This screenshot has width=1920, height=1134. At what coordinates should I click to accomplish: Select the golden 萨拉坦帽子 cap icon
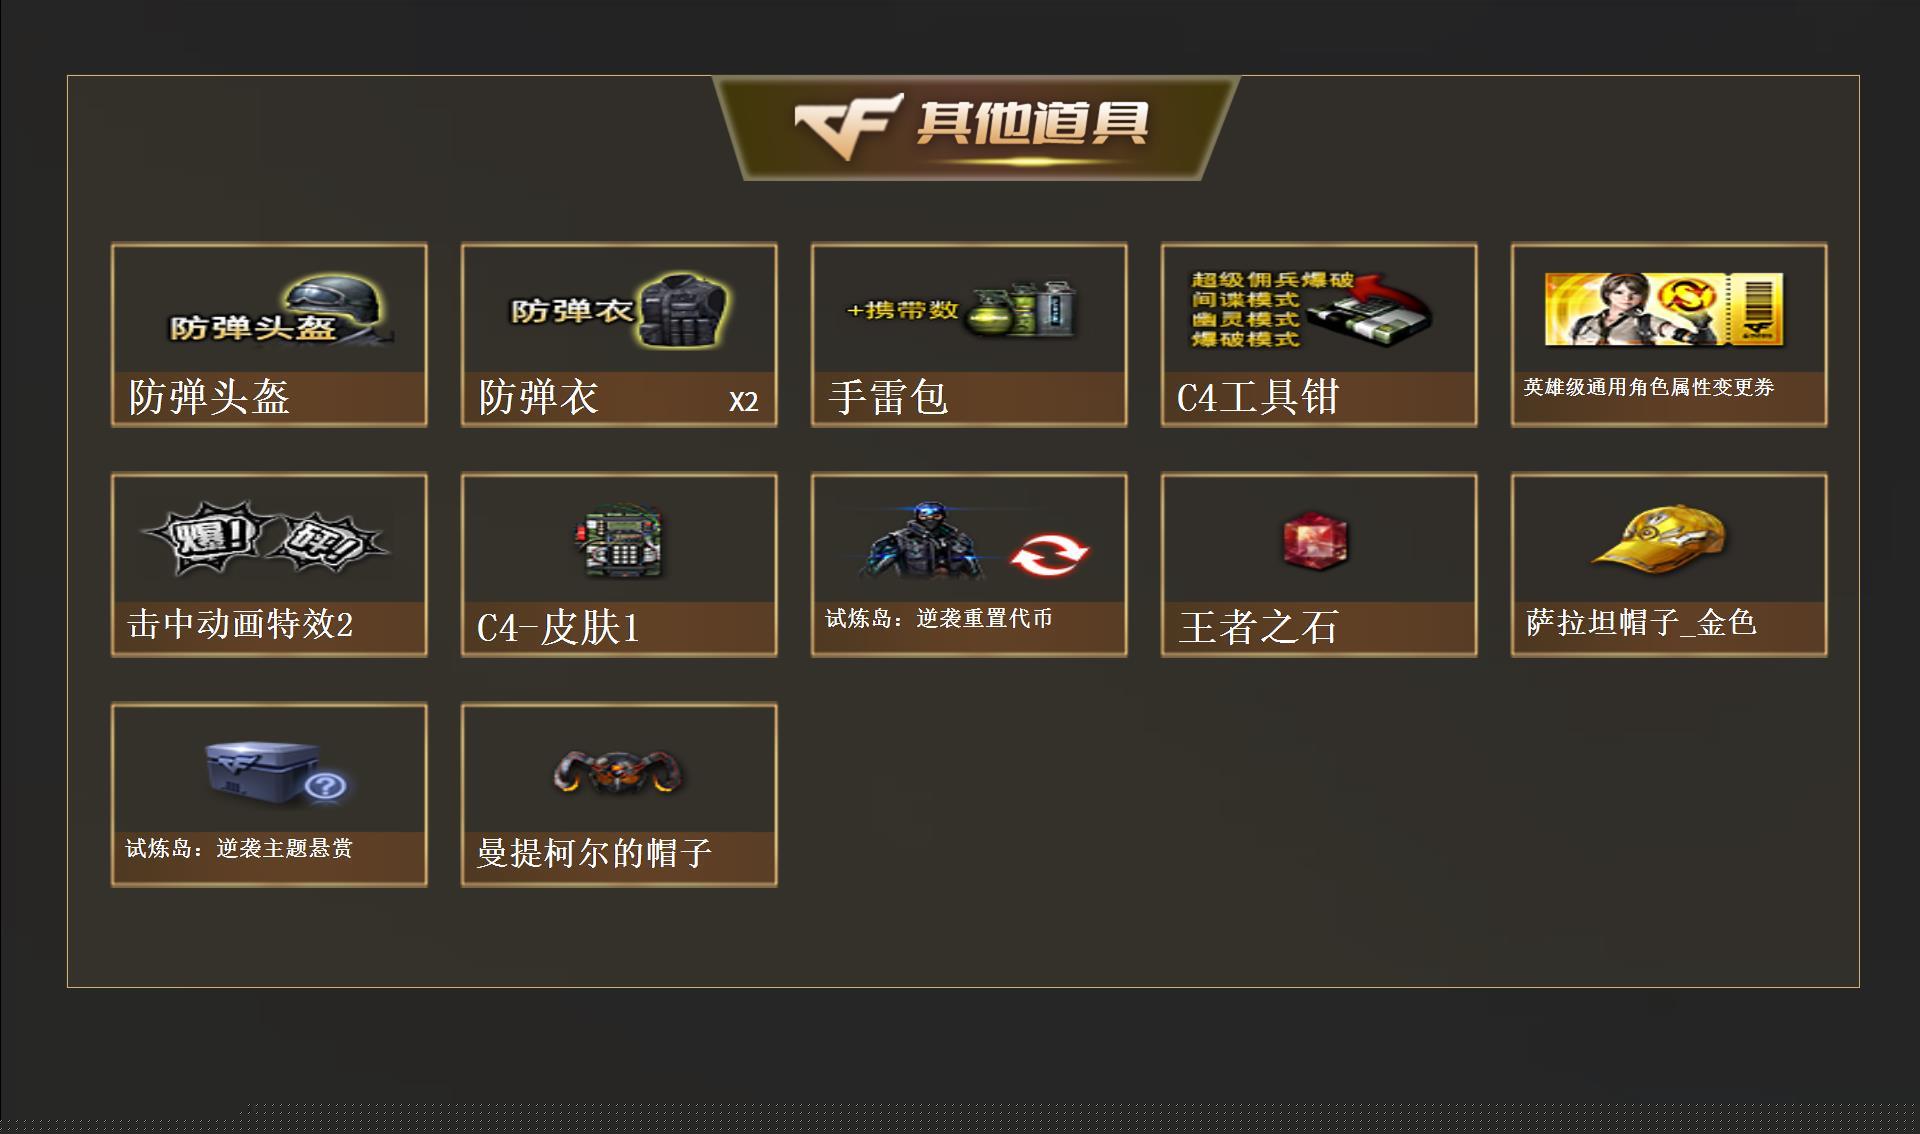(1660, 540)
